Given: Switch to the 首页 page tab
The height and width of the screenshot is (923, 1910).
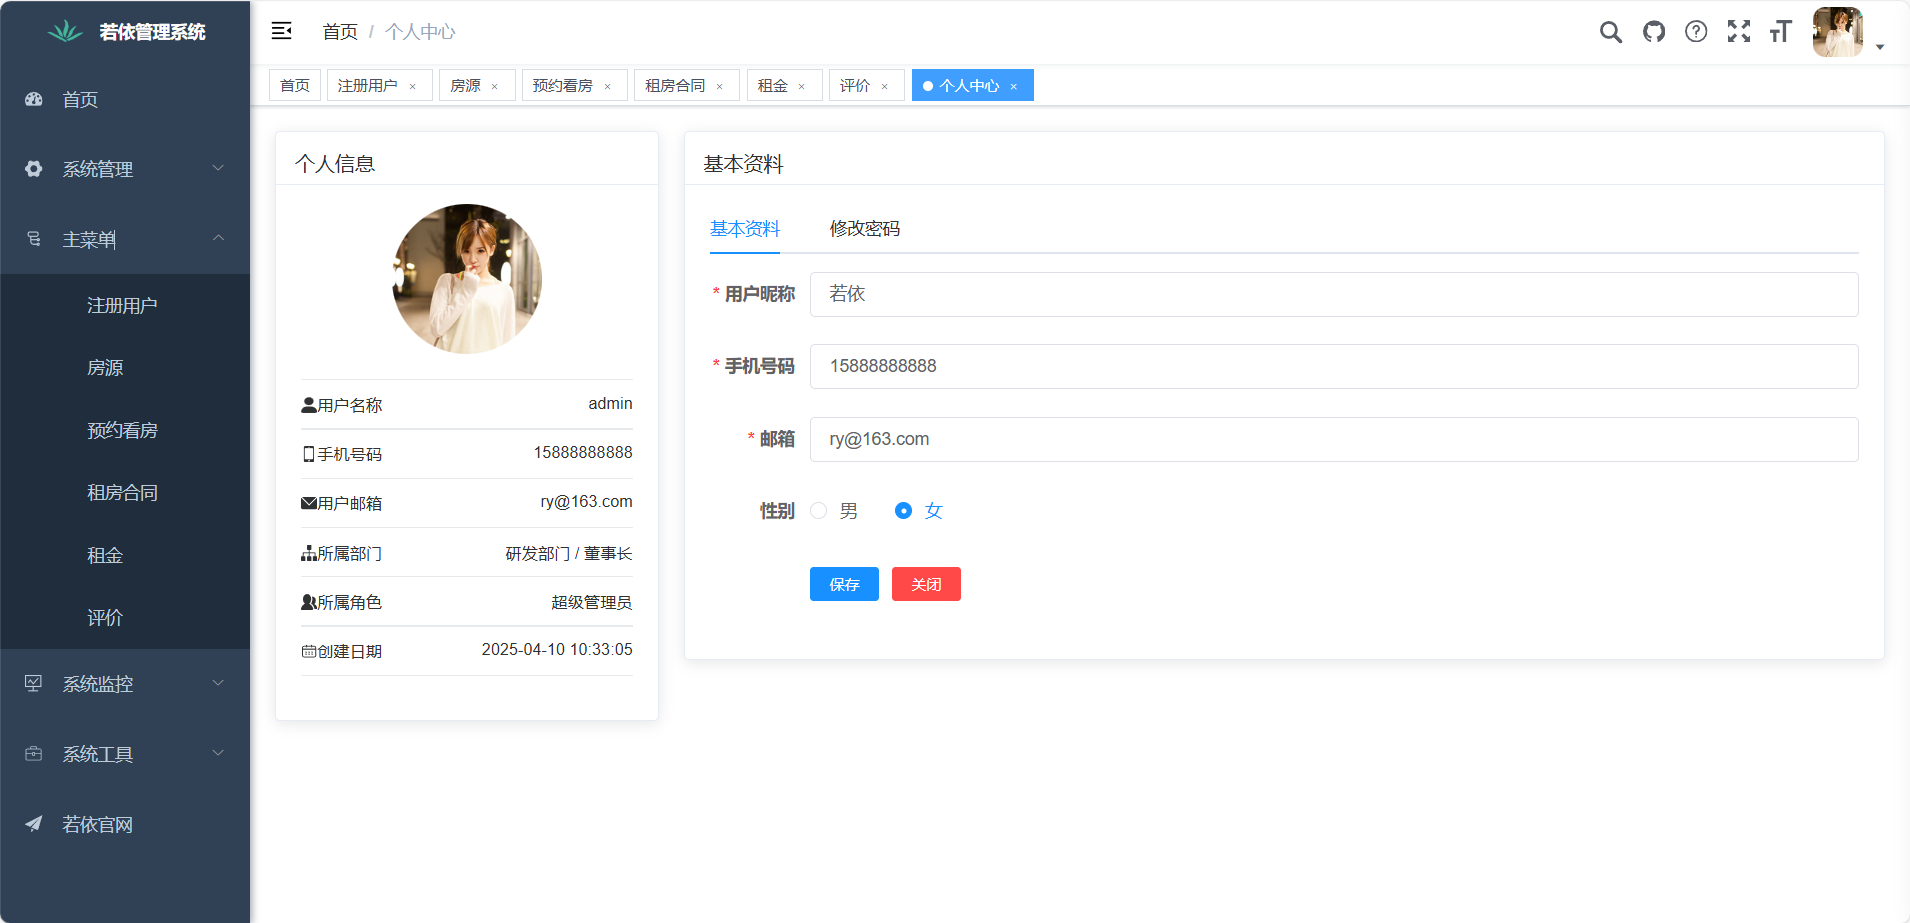Looking at the screenshot, I should [295, 85].
